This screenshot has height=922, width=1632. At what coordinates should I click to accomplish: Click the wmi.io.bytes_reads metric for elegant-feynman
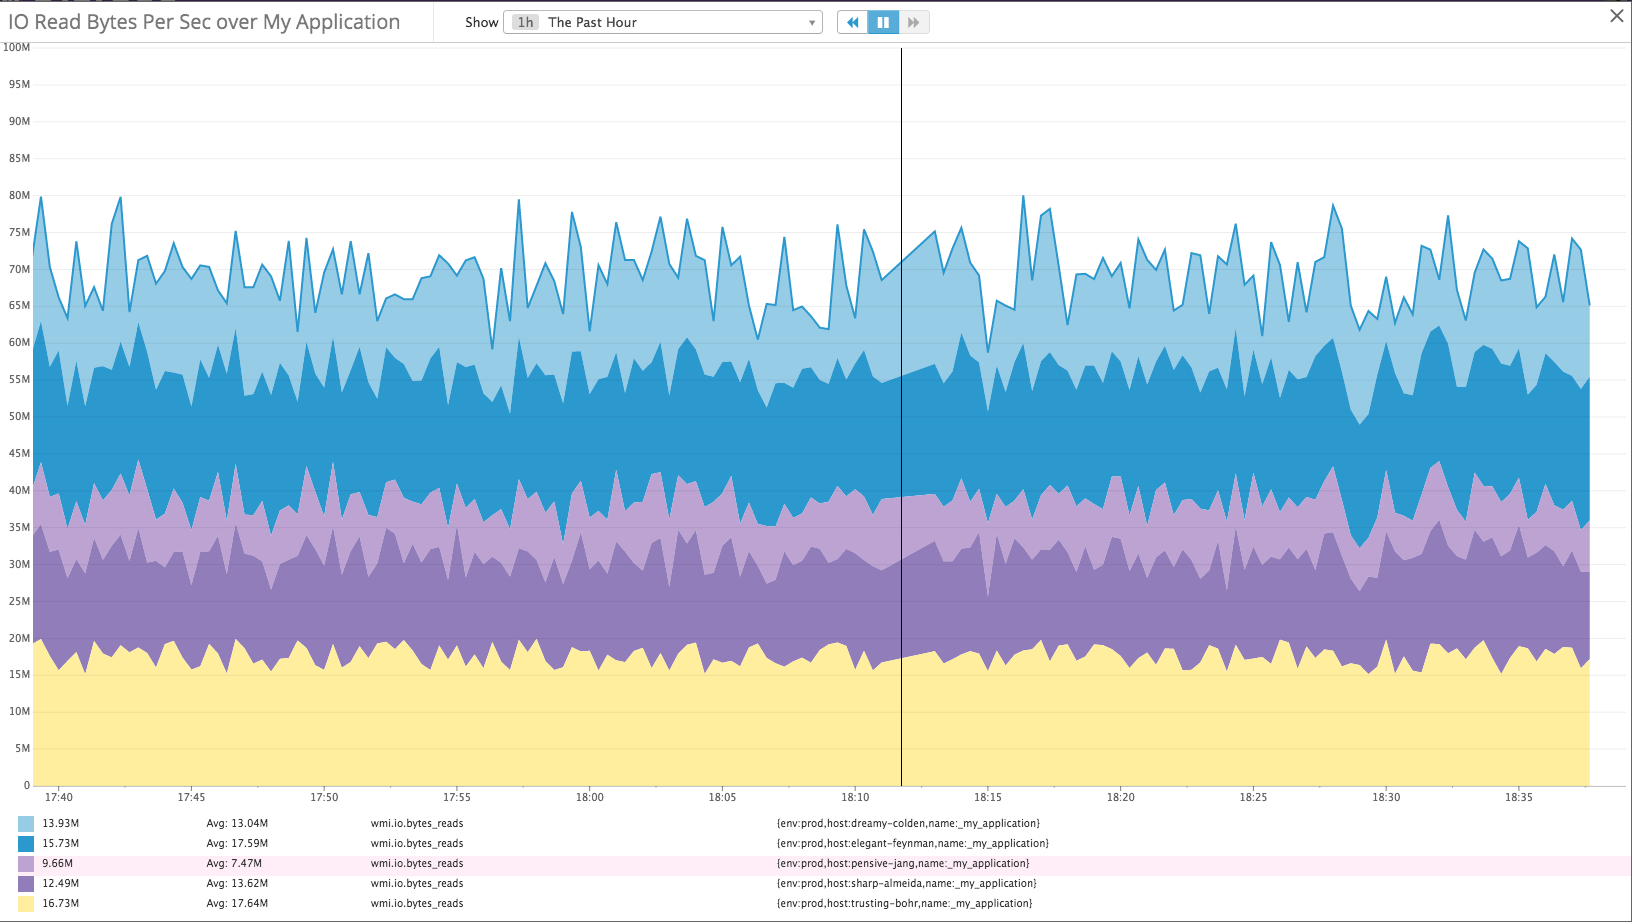417,843
